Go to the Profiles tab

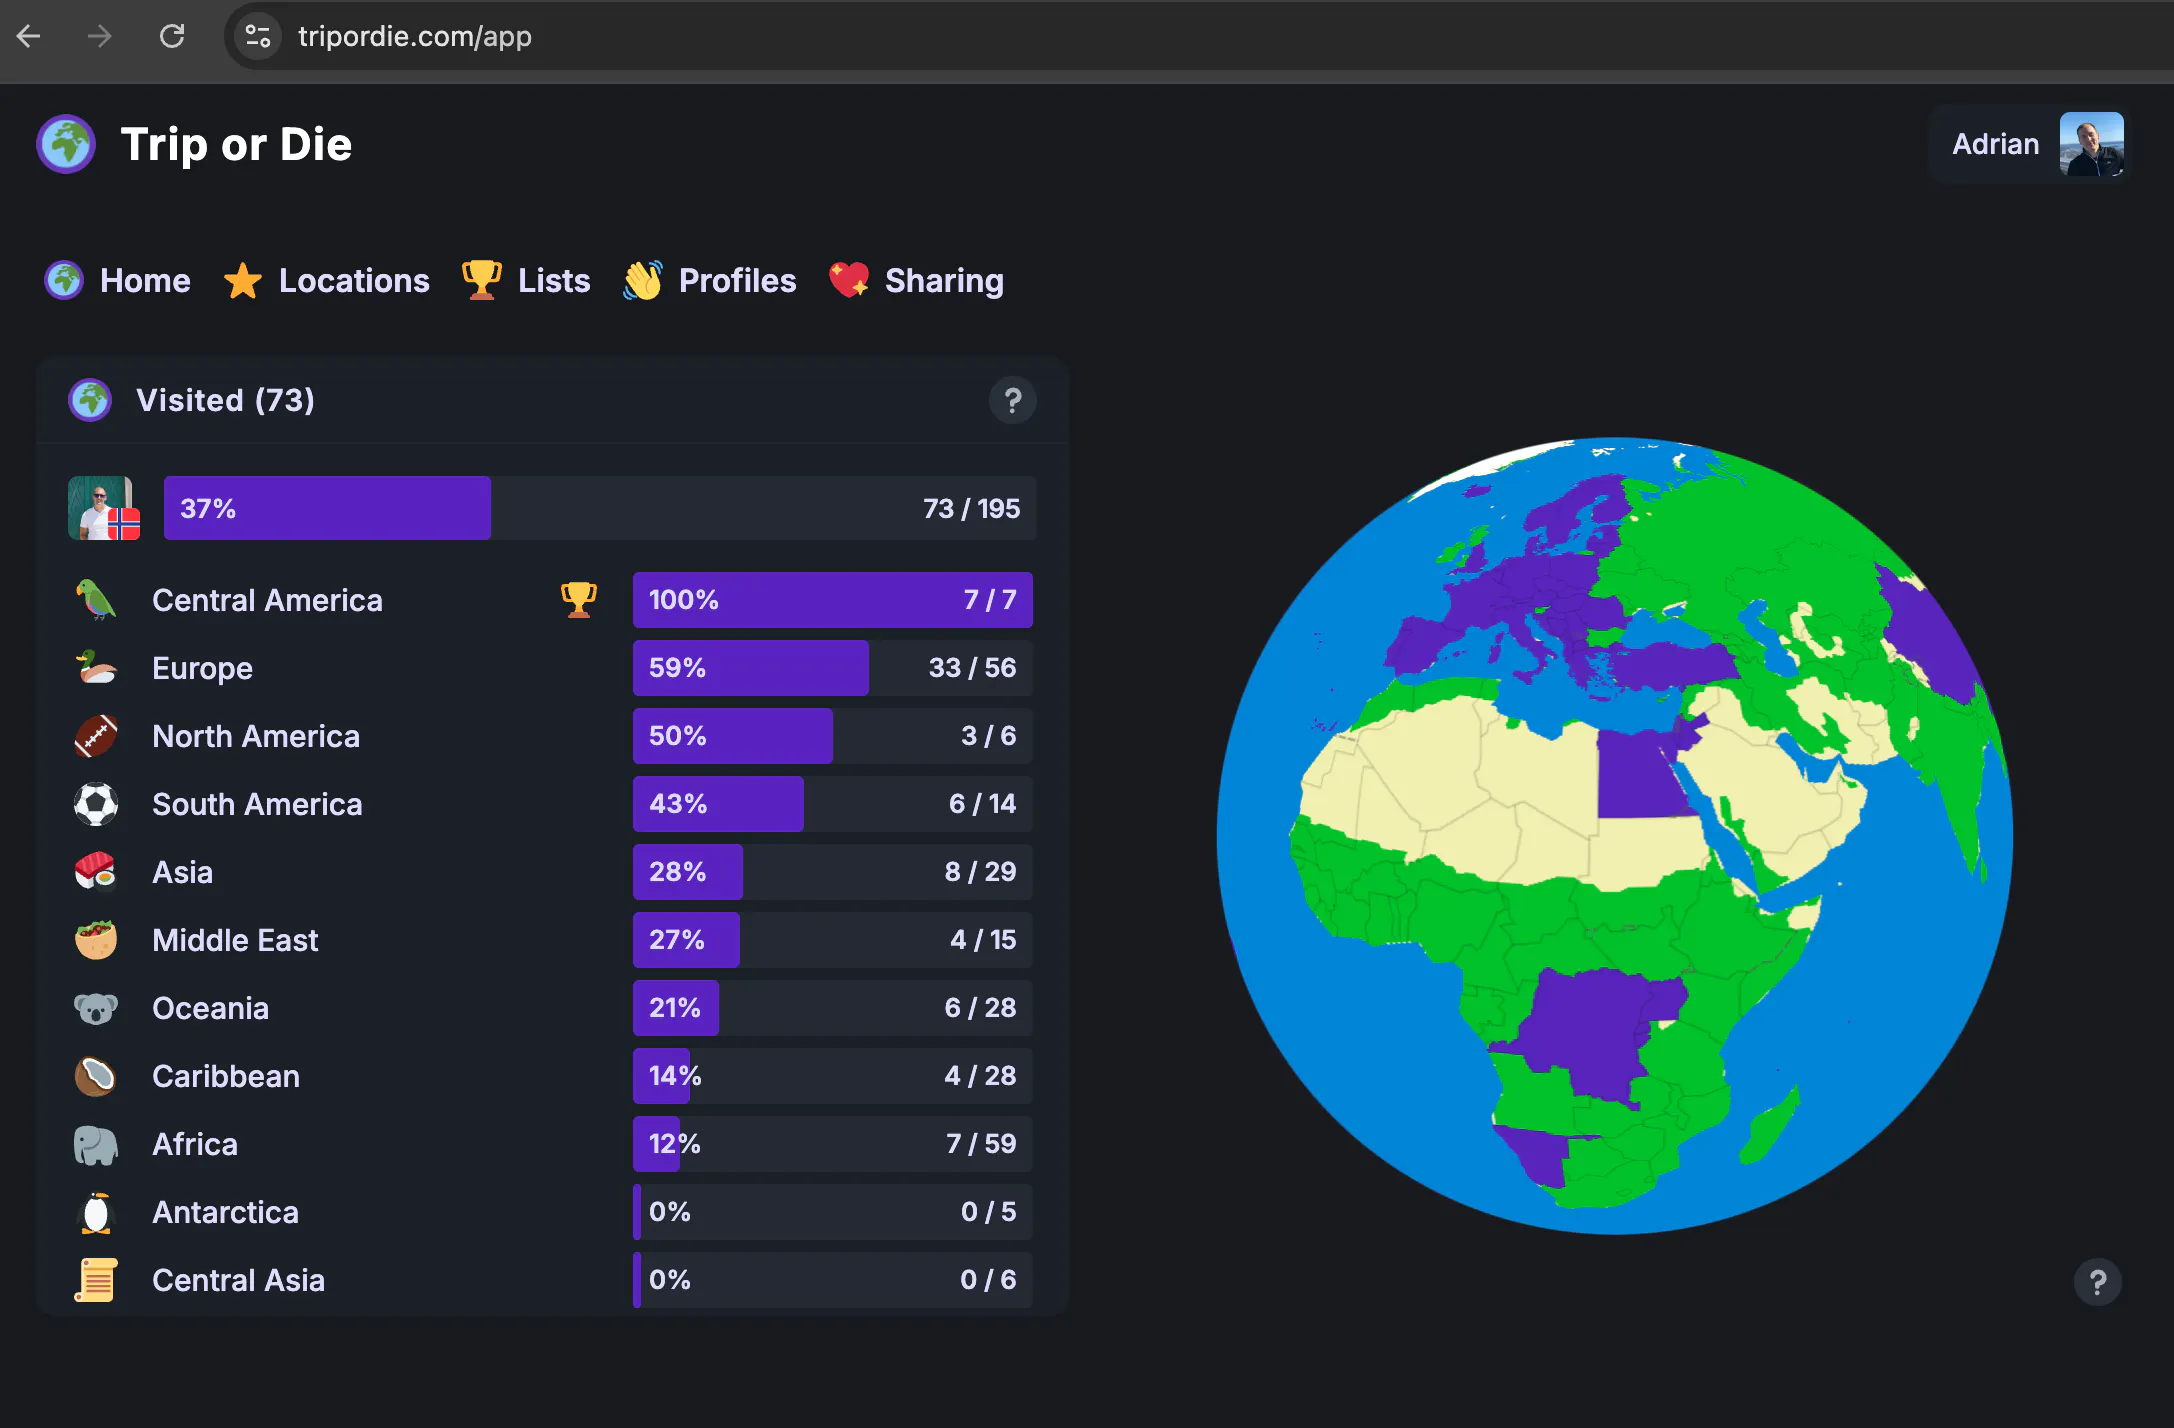(x=710, y=281)
